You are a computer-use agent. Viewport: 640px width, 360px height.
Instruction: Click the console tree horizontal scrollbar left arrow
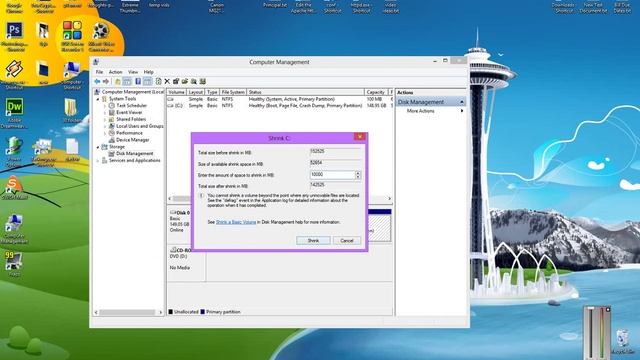(x=96, y=313)
